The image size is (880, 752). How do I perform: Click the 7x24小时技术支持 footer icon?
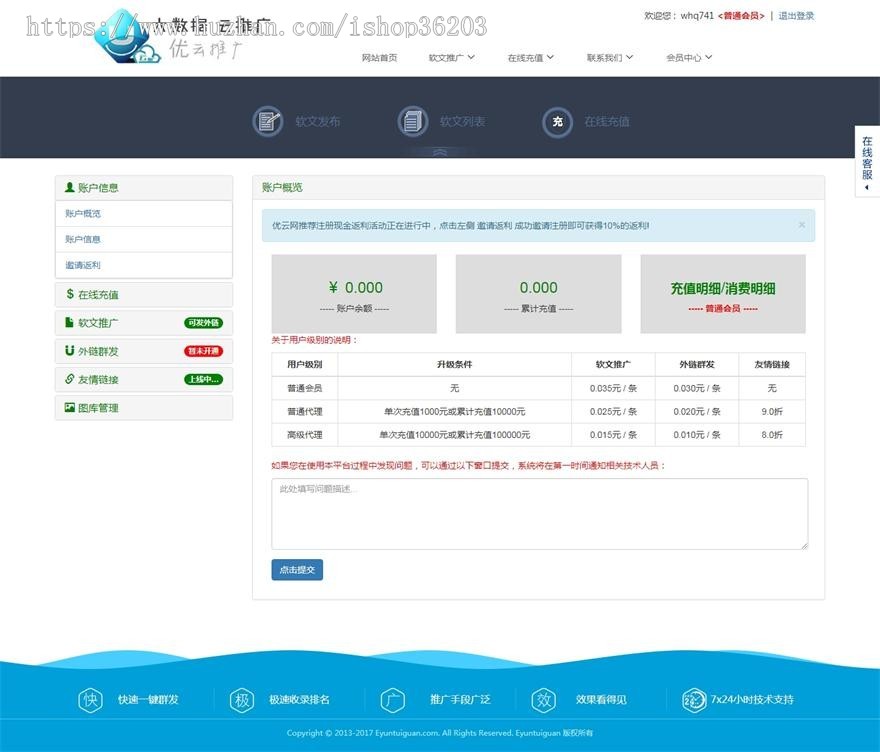click(693, 700)
